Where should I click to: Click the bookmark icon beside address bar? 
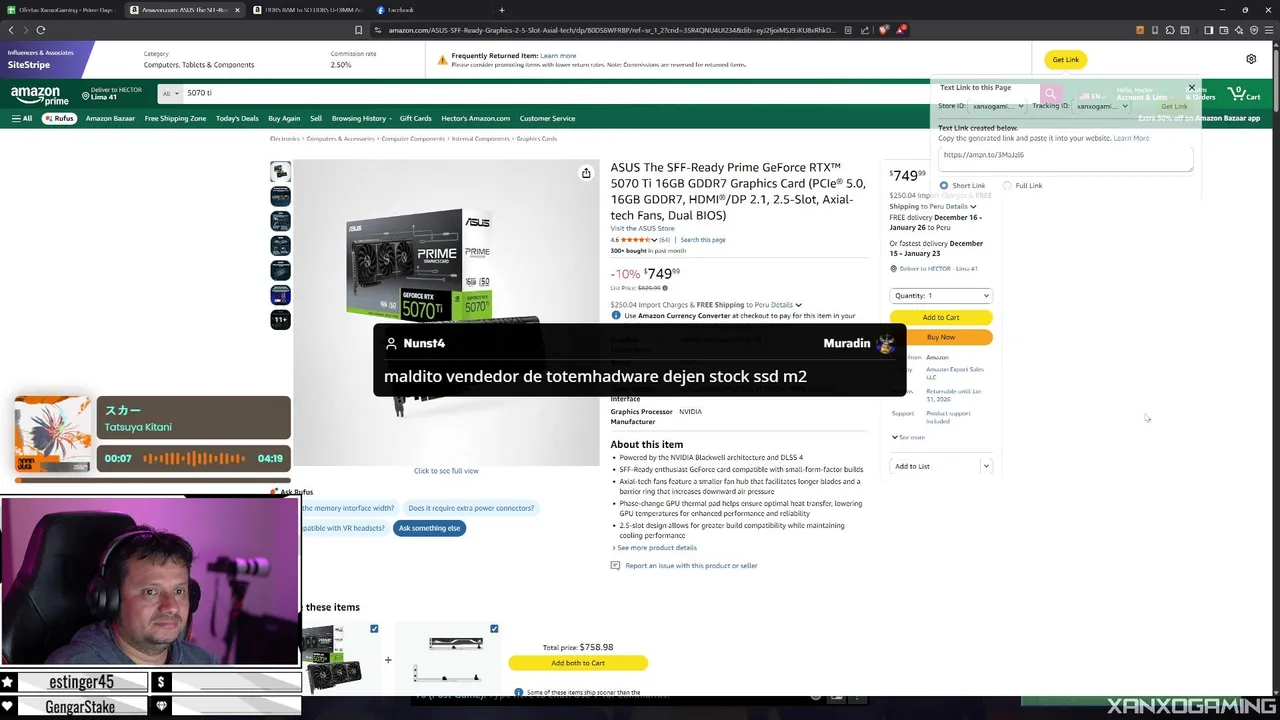358,30
